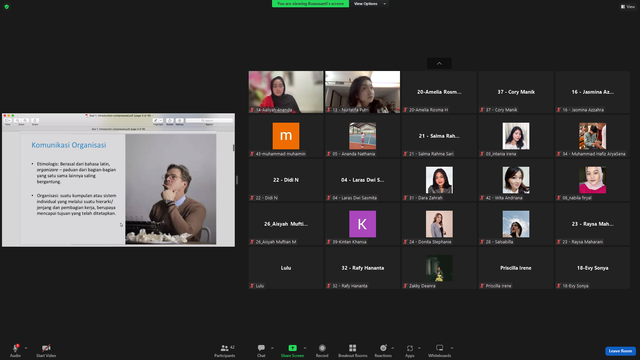
Task: Open the Participants panel
Action: tap(225, 350)
